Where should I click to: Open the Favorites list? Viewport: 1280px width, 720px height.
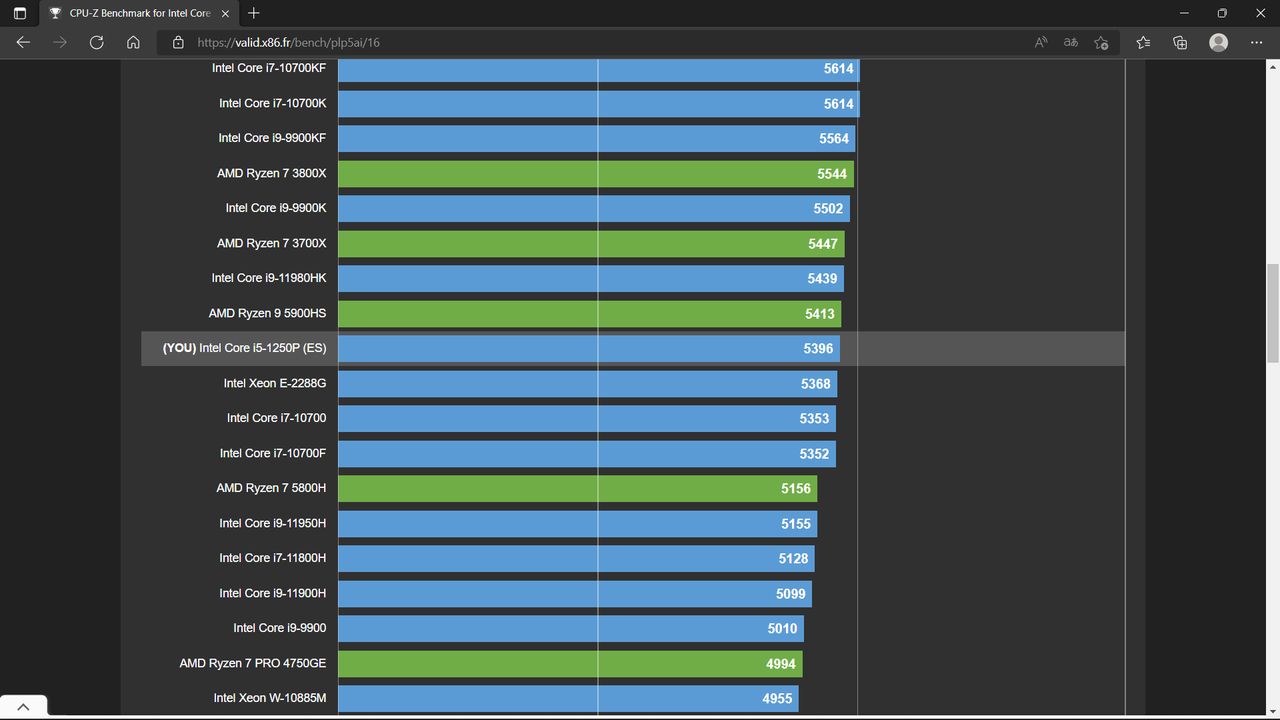pos(1143,42)
